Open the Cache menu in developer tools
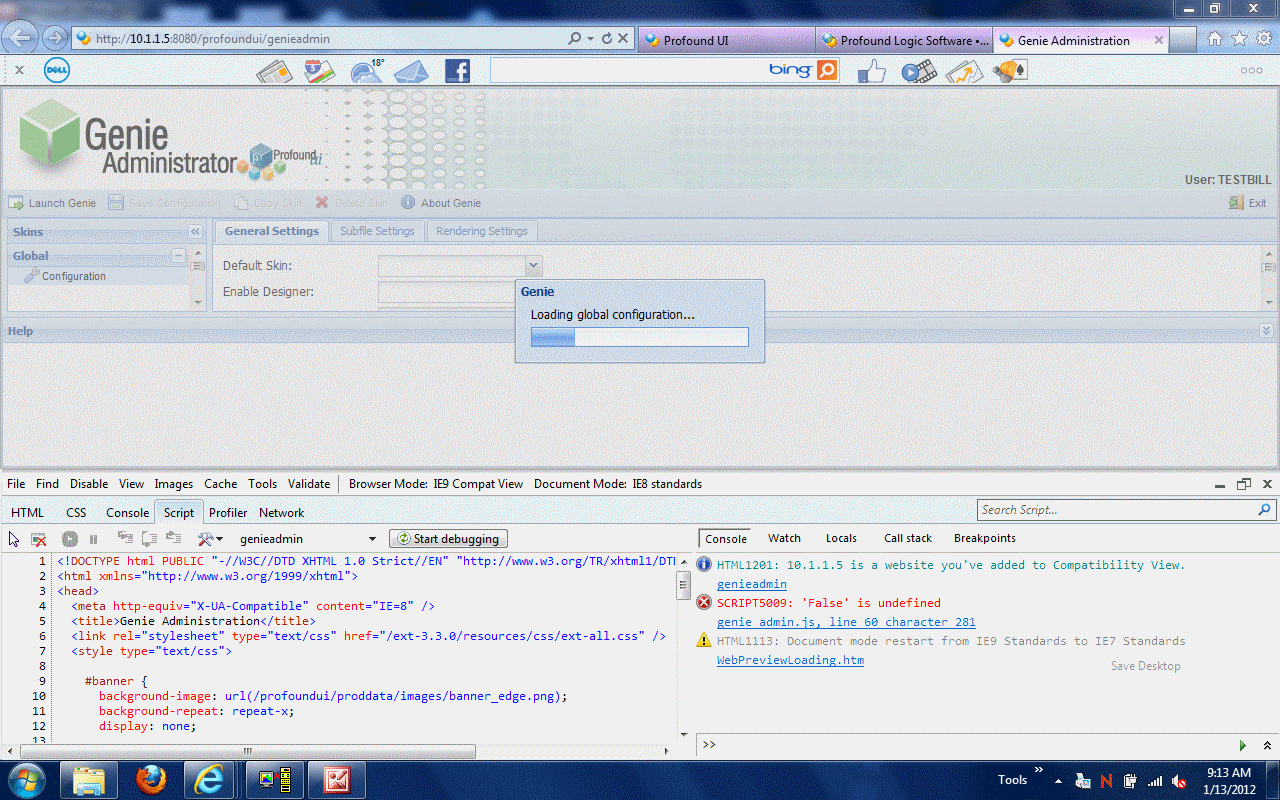The image size is (1280, 800). coord(221,483)
